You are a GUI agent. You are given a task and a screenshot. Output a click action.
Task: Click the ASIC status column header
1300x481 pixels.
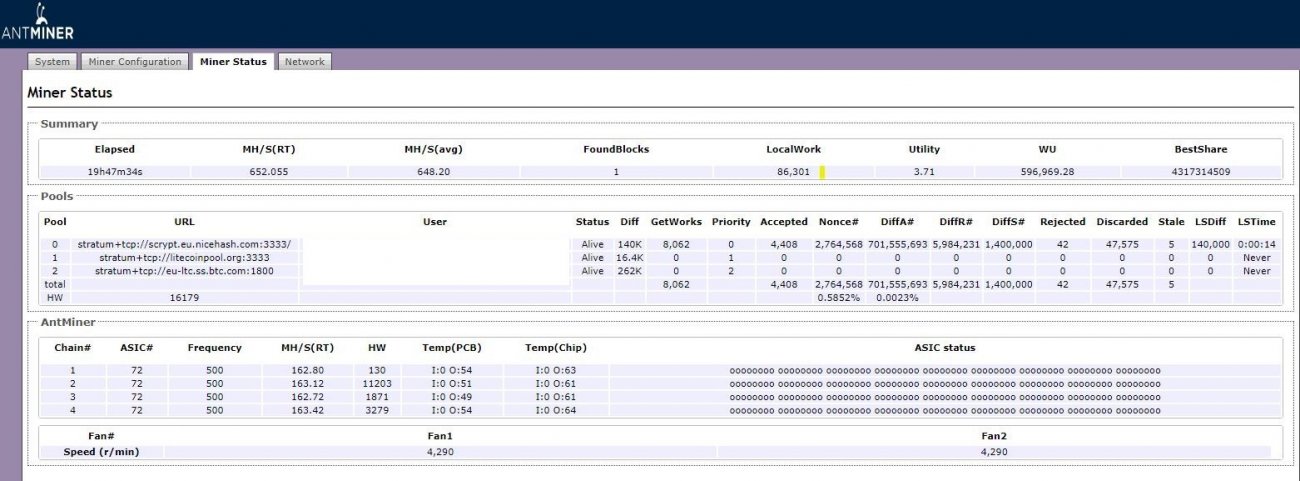tap(944, 347)
